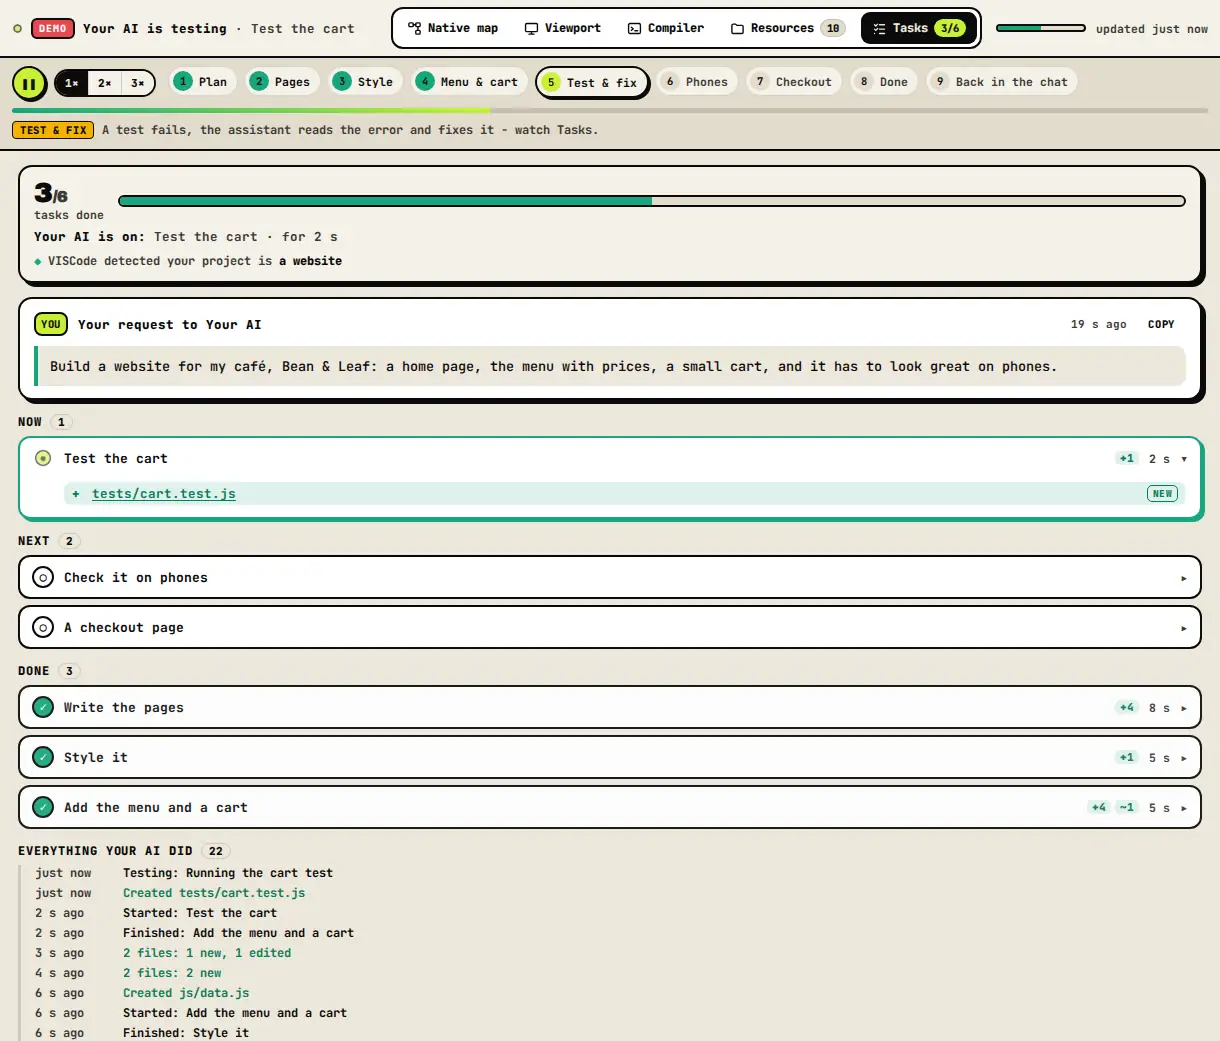This screenshot has height=1041, width=1220.
Task: Collapse the Test the cart task
Action: click(1184, 459)
